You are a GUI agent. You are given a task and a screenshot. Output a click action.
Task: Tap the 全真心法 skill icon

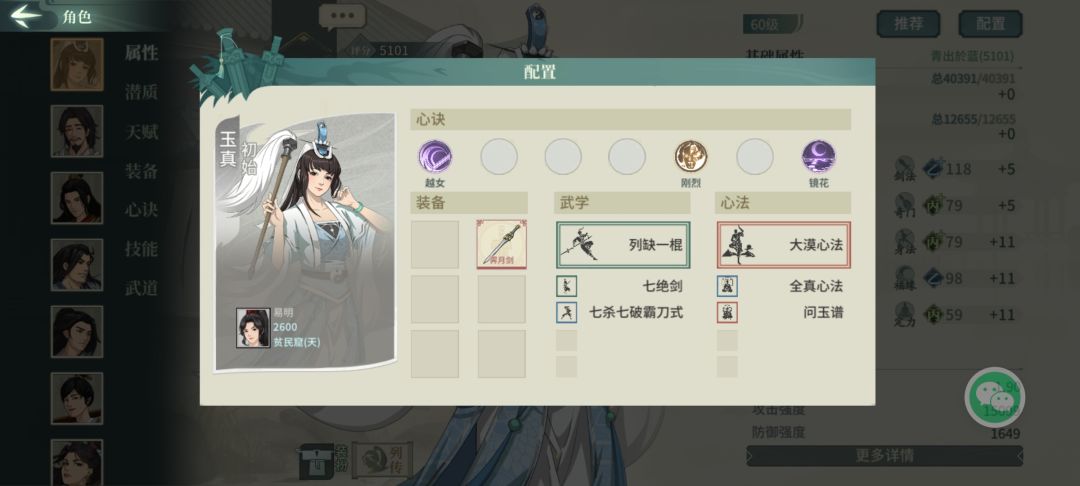tap(727, 286)
